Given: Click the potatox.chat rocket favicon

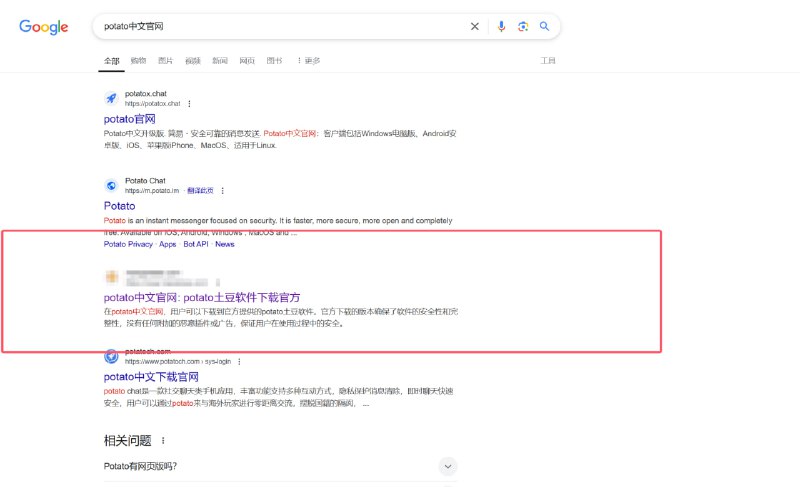Looking at the screenshot, I should [111, 98].
